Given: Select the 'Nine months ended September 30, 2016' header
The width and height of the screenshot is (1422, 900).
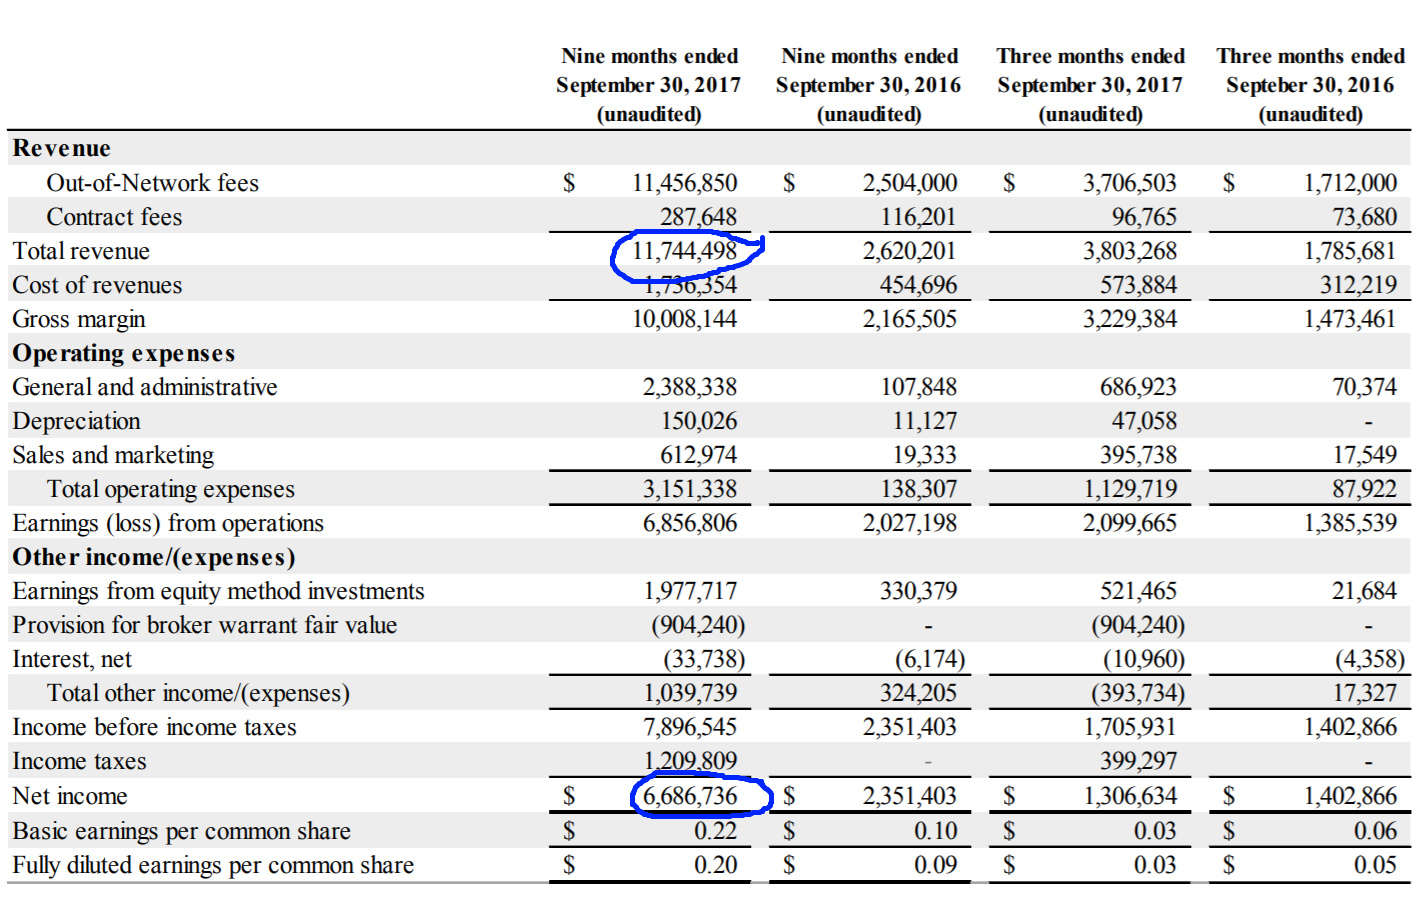Looking at the screenshot, I should pyautogui.click(x=869, y=85).
